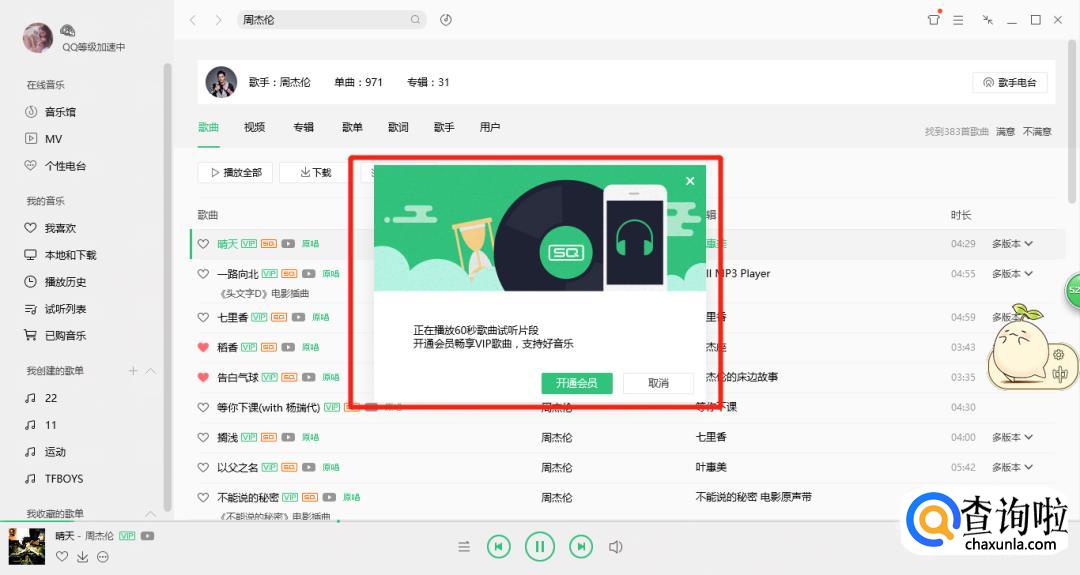This screenshot has width=1080, height=575.
Task: Click the song progress bar in player
Action: coord(540,521)
